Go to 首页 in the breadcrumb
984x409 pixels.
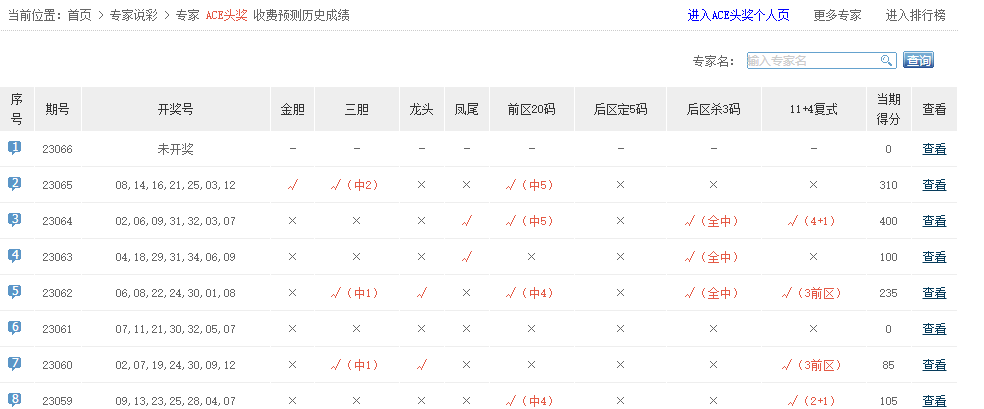(79, 15)
